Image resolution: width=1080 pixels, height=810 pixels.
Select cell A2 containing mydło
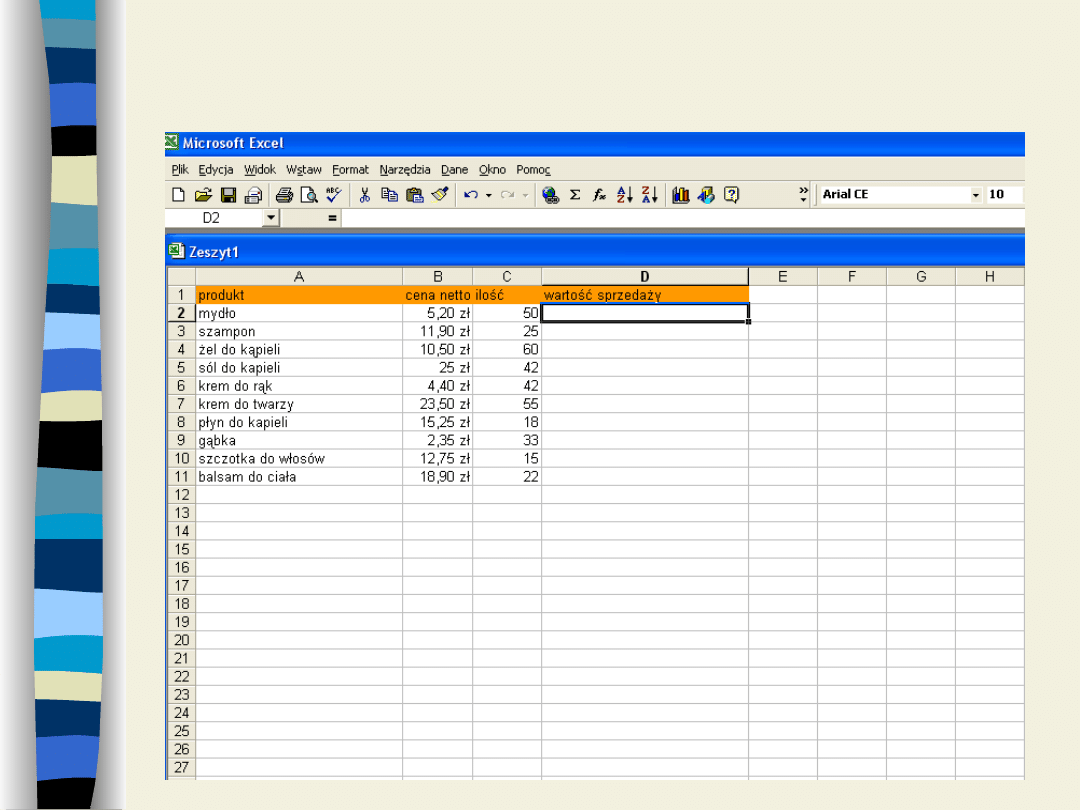pos(298,313)
